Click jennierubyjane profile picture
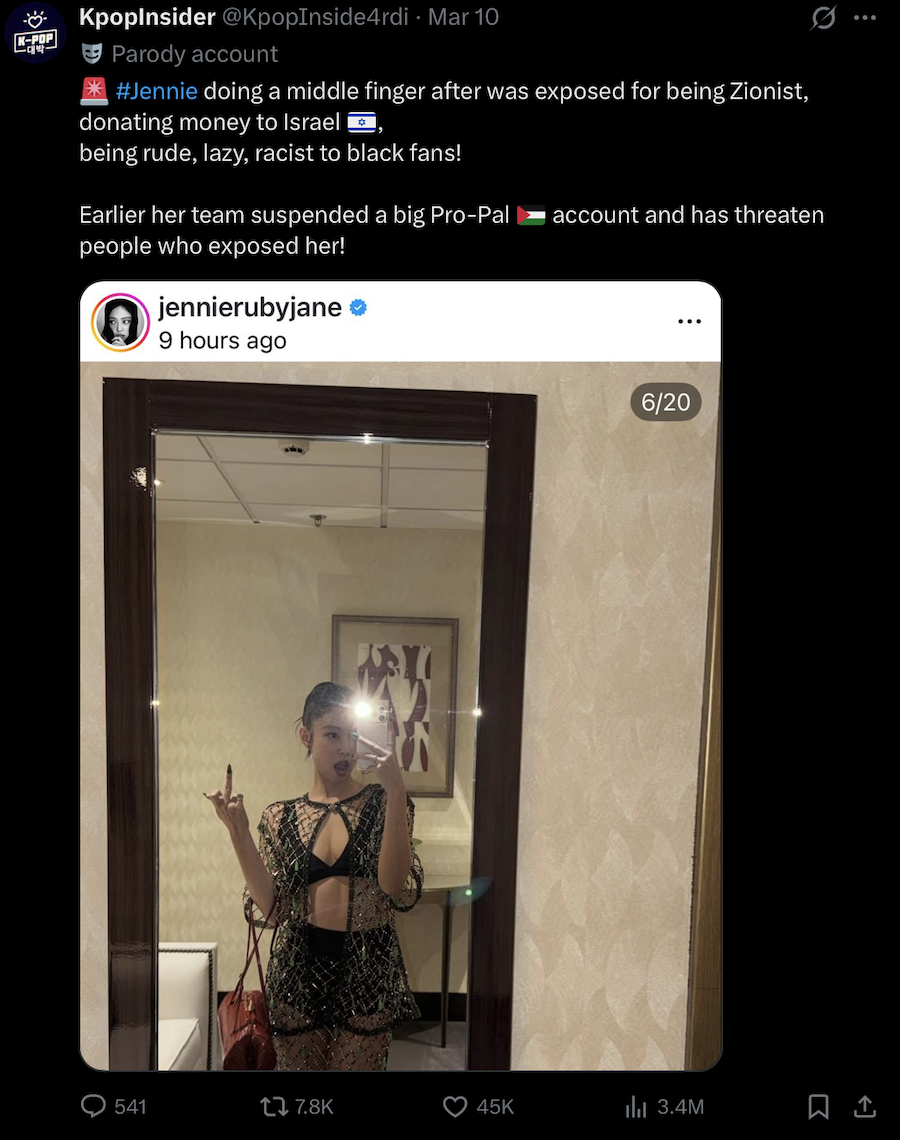The height and width of the screenshot is (1140, 900). pyautogui.click(x=121, y=322)
